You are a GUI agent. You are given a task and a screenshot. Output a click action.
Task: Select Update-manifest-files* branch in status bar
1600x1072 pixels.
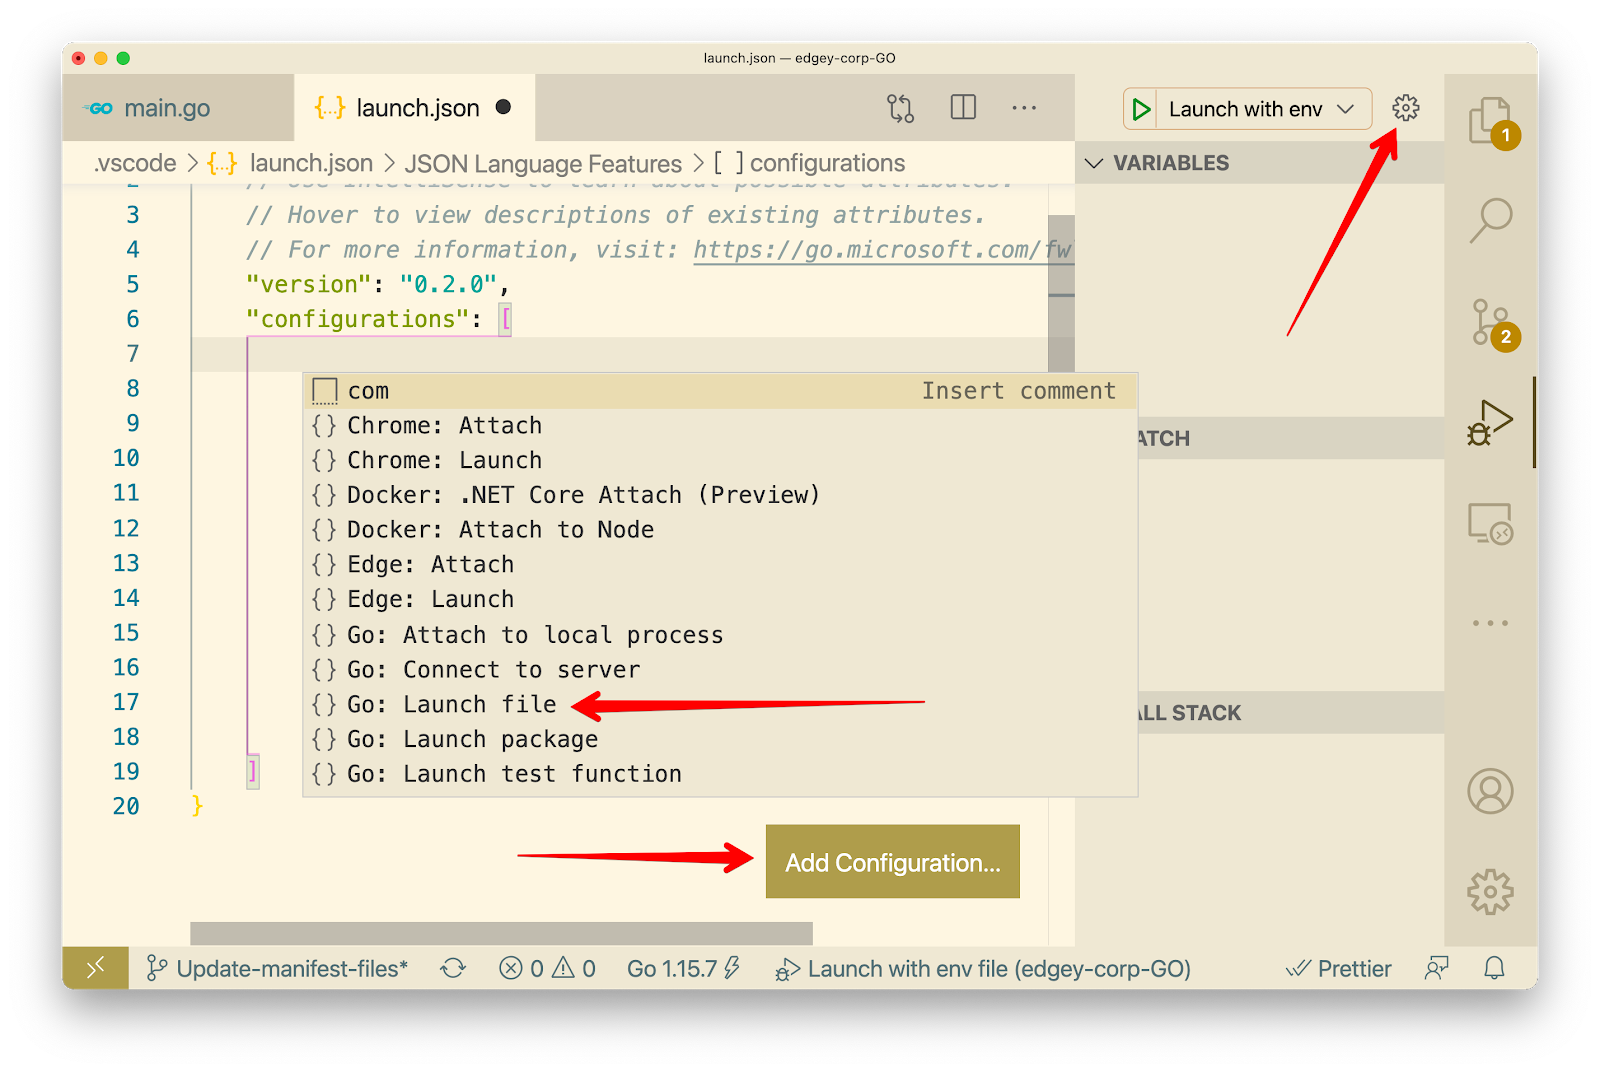click(277, 968)
